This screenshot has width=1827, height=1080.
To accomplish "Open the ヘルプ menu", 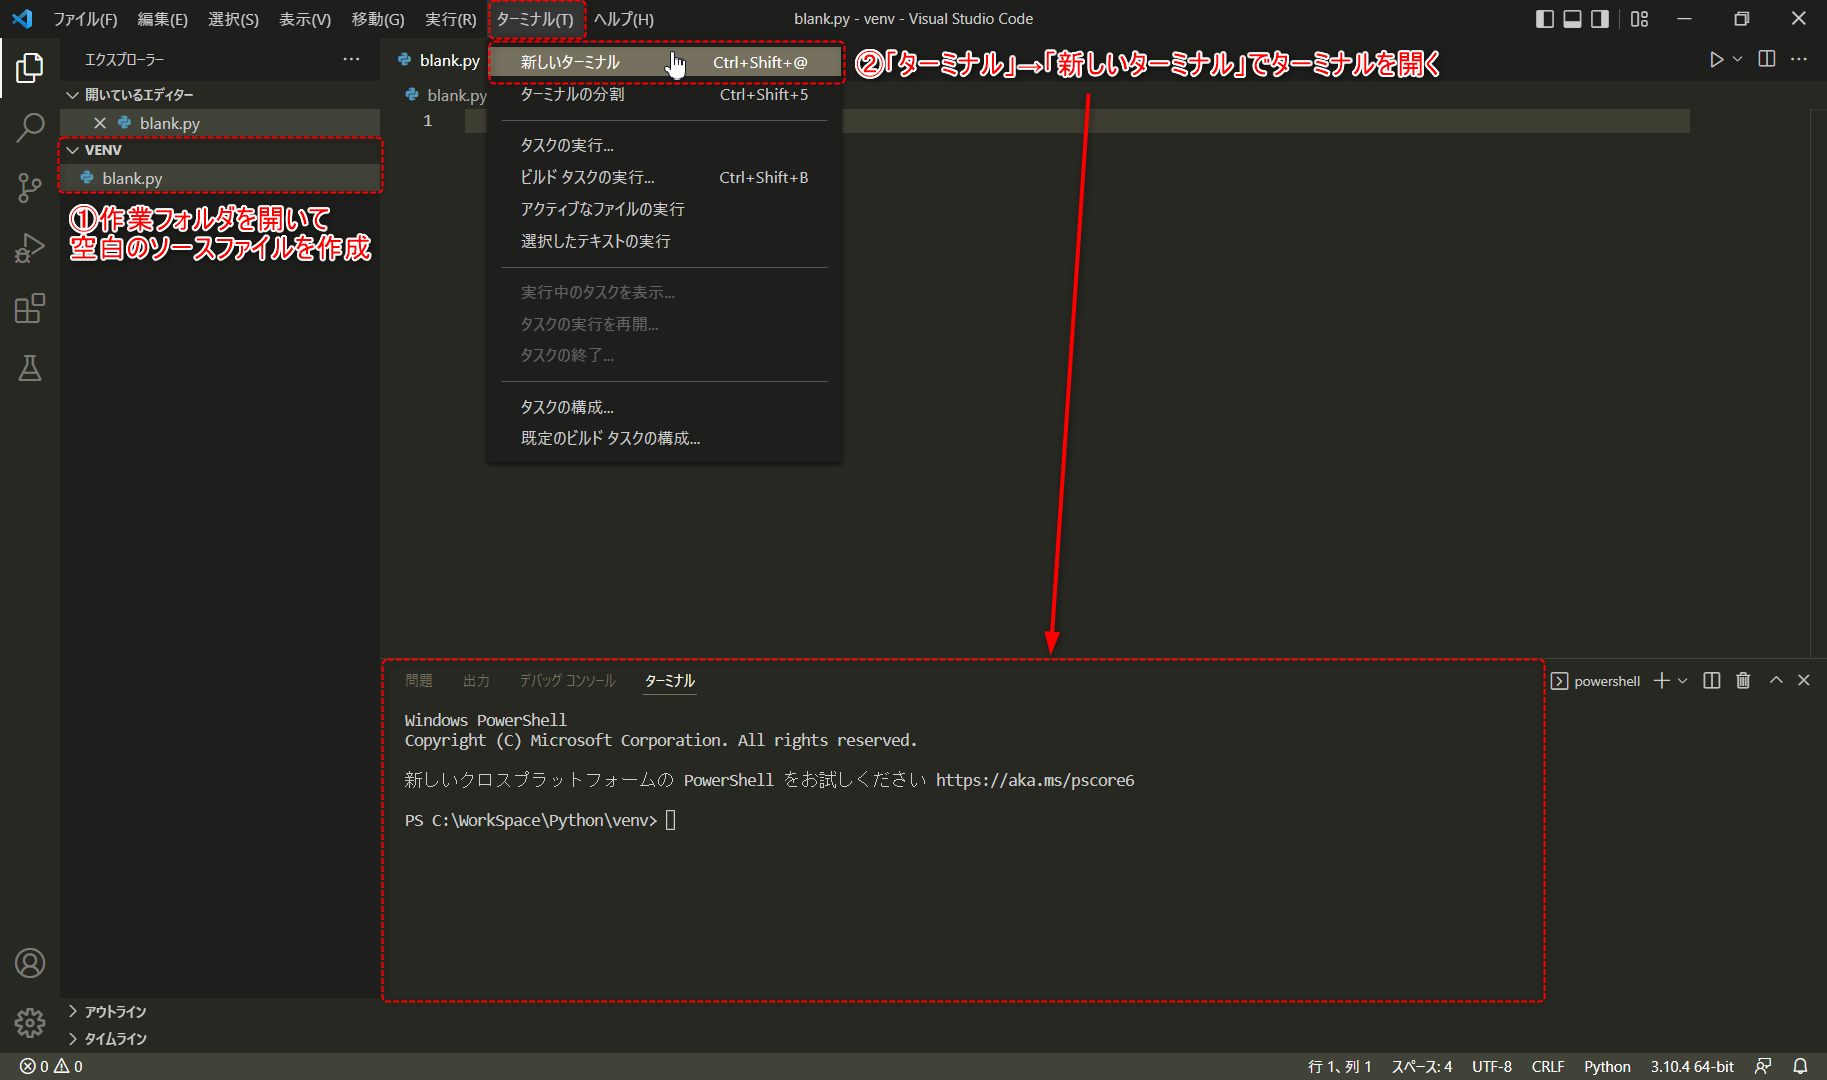I will (622, 18).
